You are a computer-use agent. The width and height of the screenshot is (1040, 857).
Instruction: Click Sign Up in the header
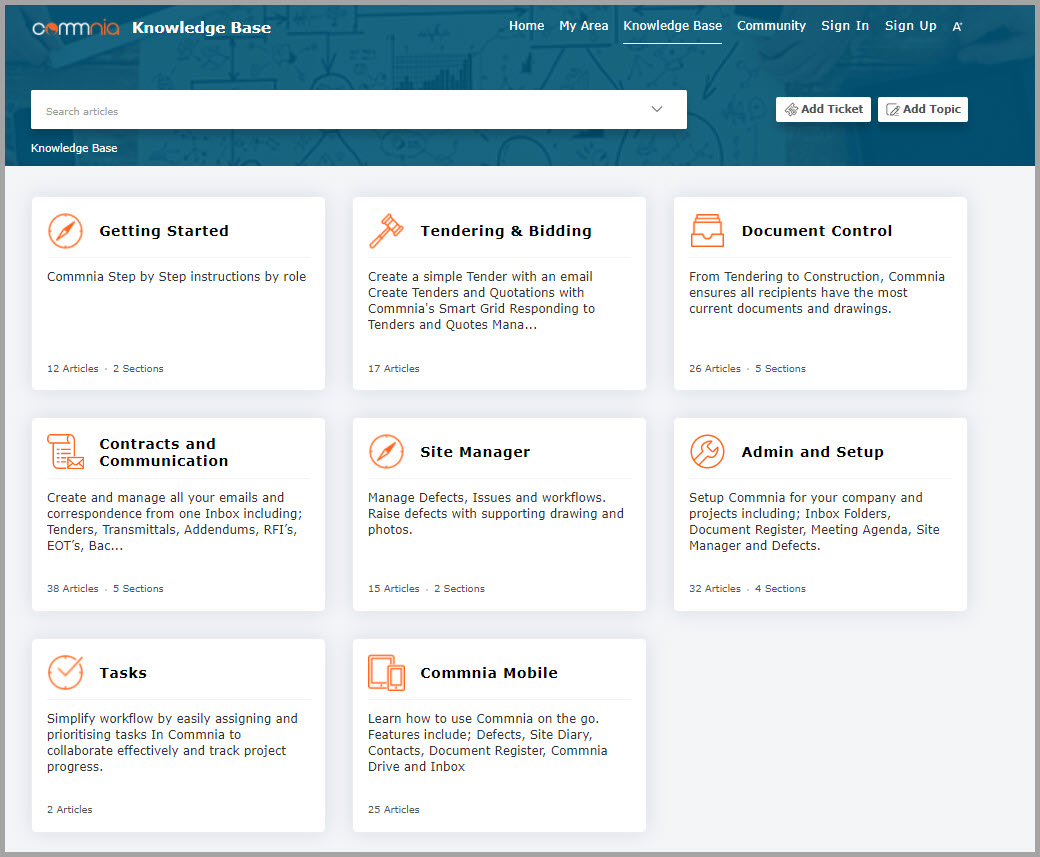[x=911, y=26]
